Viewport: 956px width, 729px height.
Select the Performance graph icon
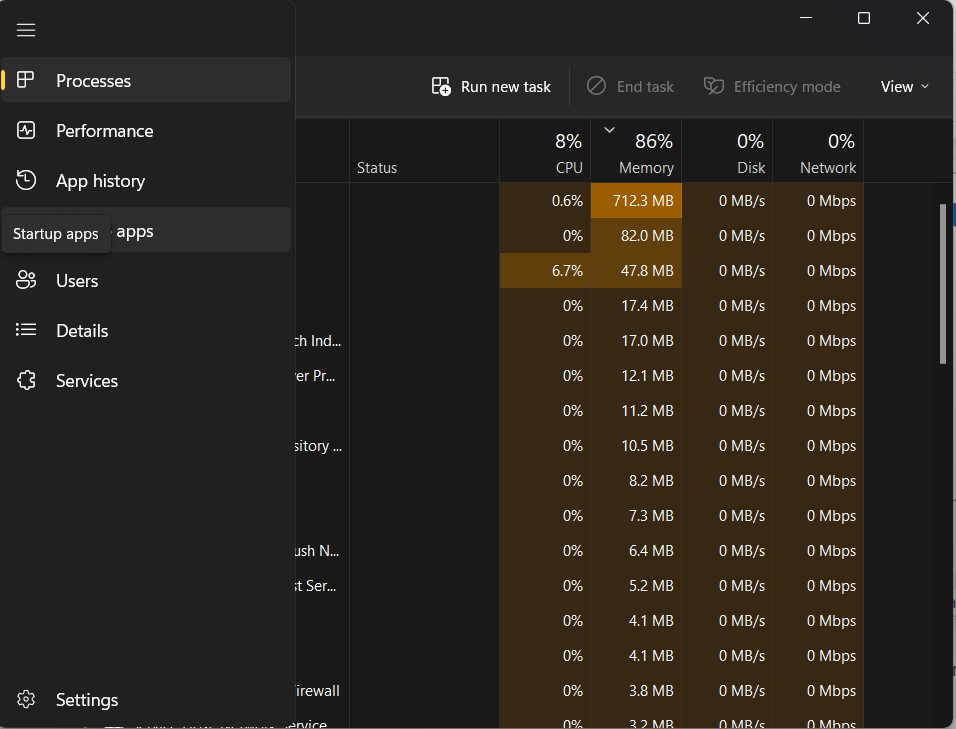(x=26, y=131)
